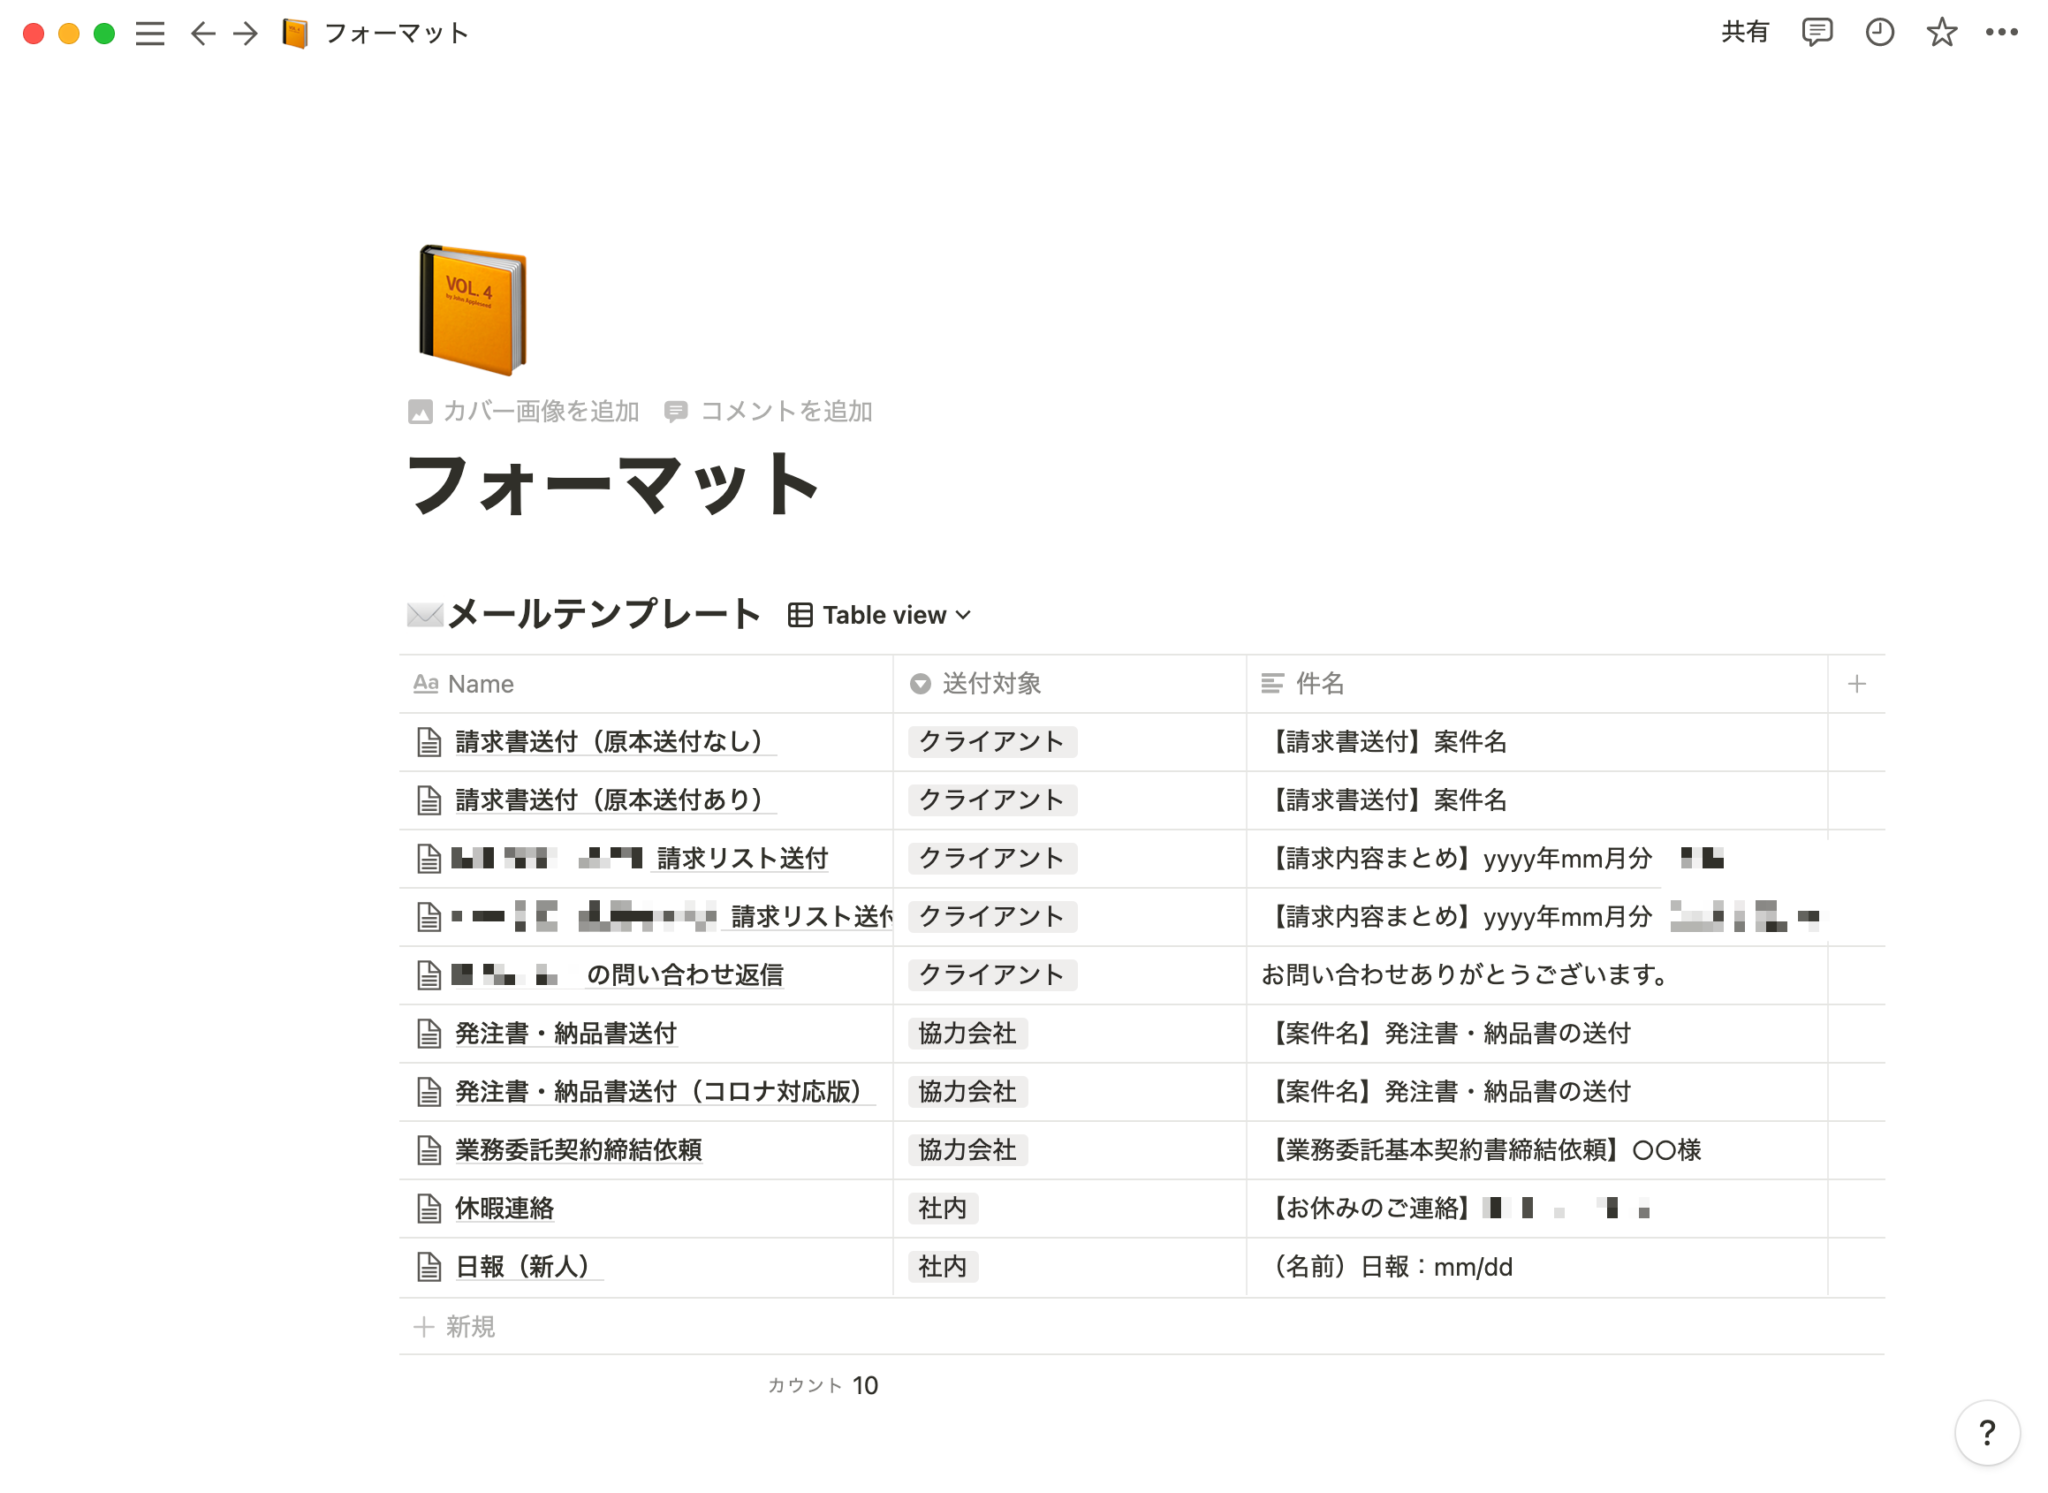
Task: Open the sidebar hamburger menu
Action: coord(150,34)
